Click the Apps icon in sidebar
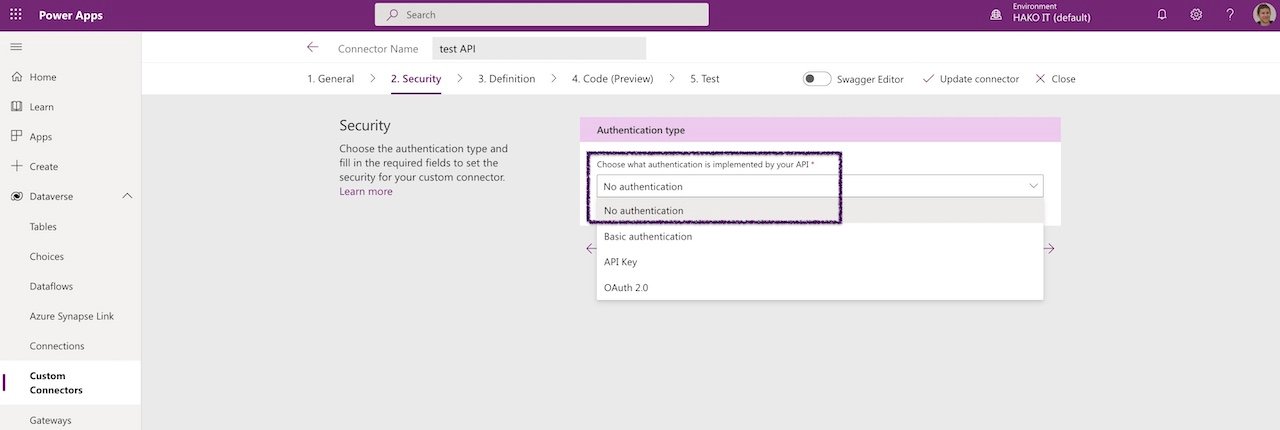Screen dimensions: 1280x430 [16, 136]
